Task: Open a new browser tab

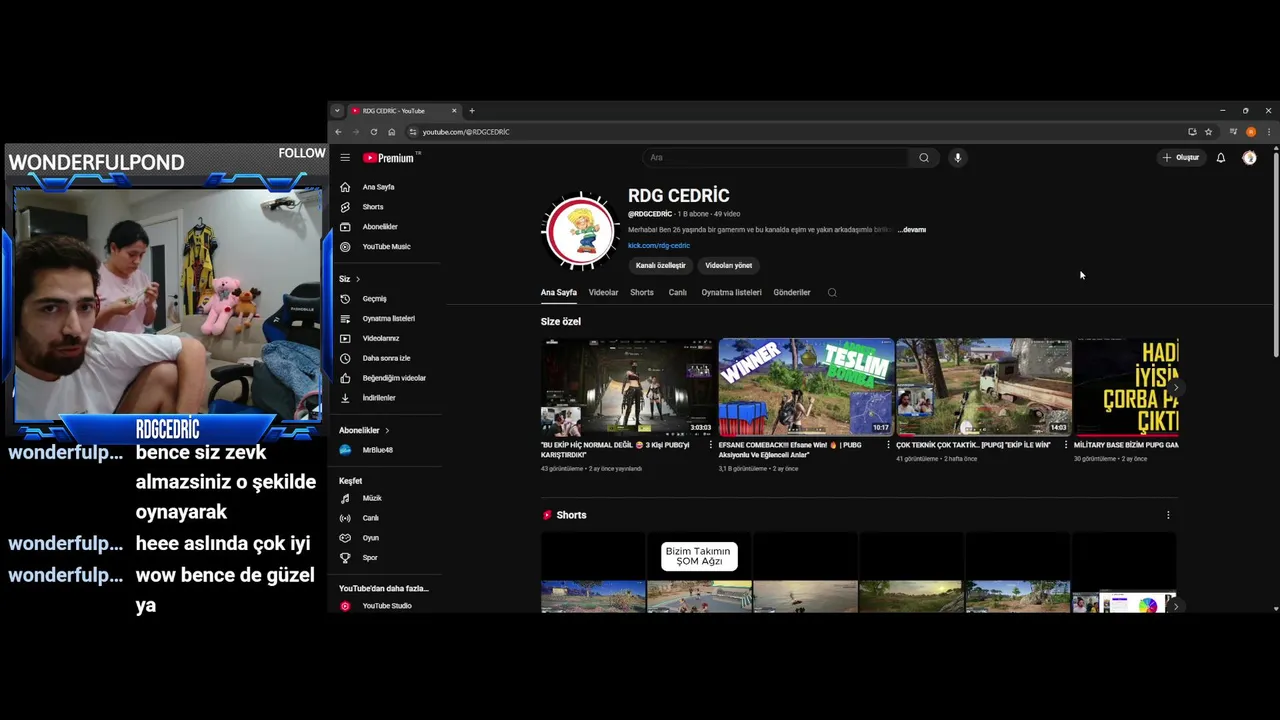Action: point(472,111)
